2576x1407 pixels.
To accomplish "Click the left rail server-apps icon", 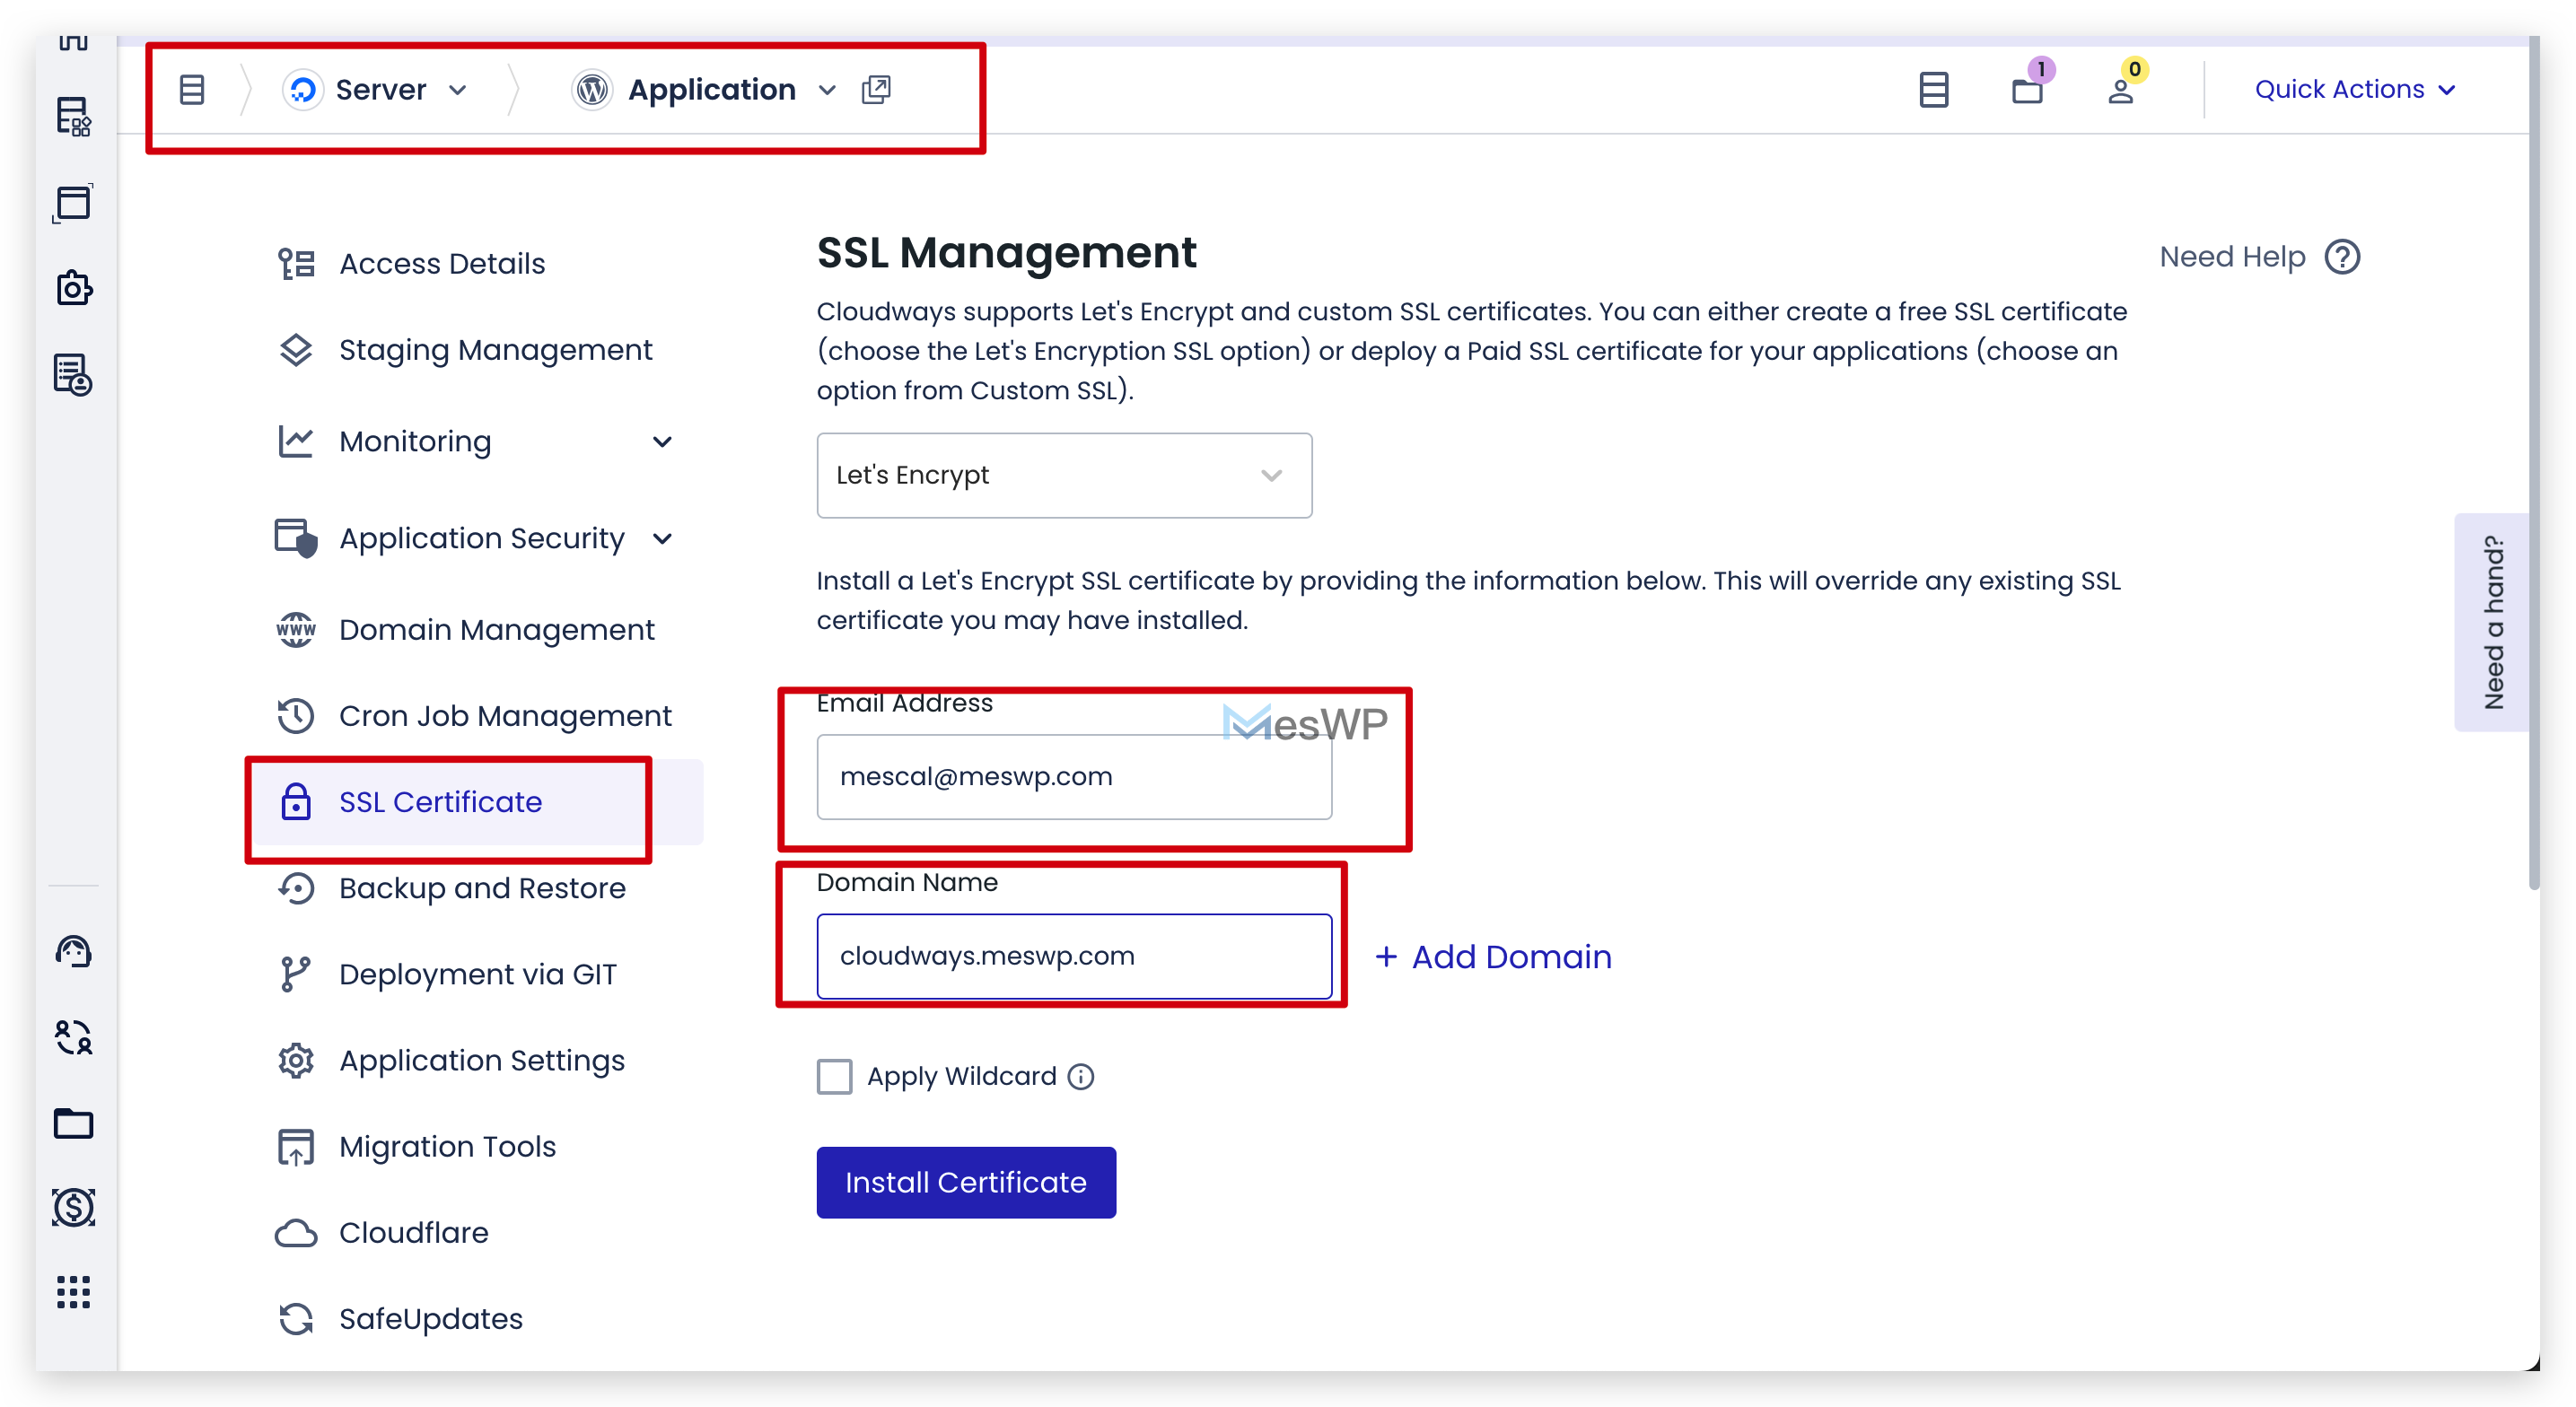I will tap(73, 117).
